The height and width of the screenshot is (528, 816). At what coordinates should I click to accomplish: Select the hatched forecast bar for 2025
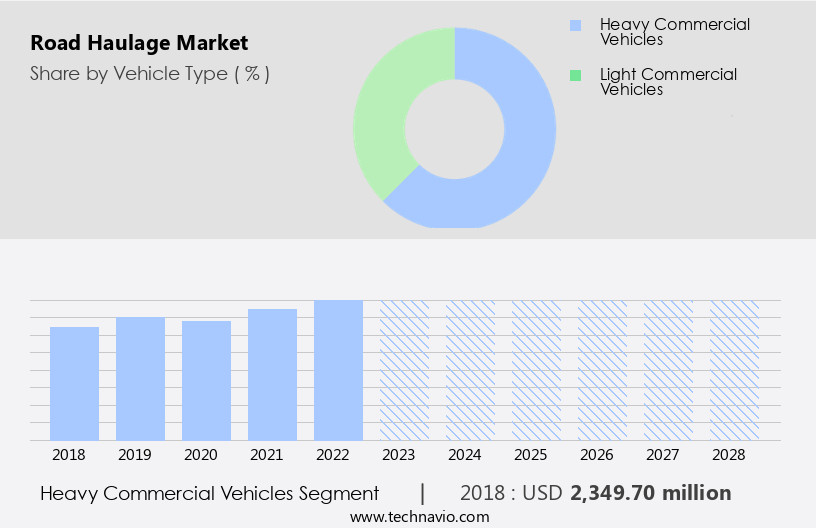pyautogui.click(x=537, y=370)
